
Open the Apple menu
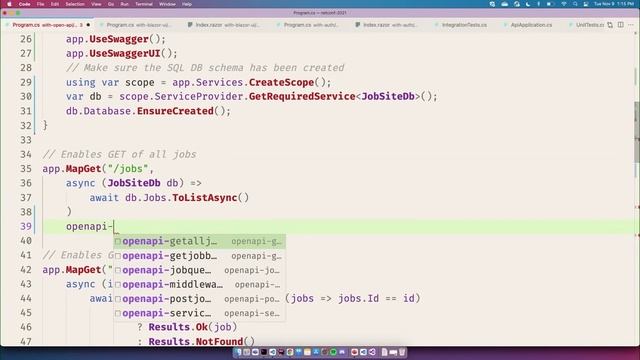coord(9,4)
